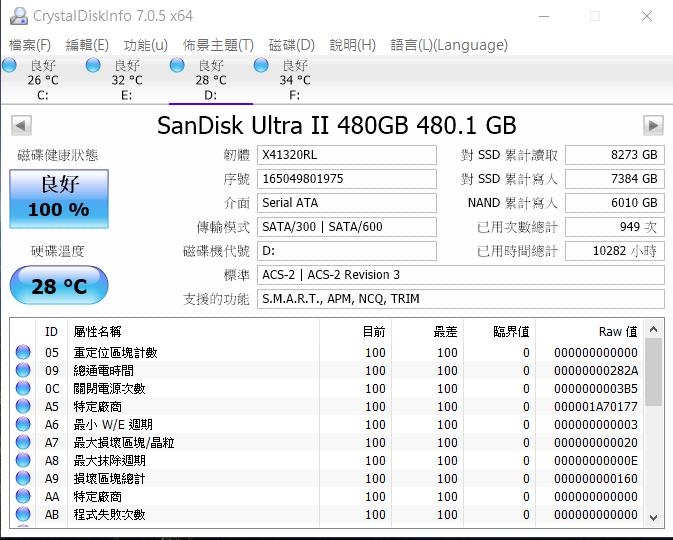Click the blue status icon for attribute A6
The width and height of the screenshot is (673, 540).
23,424
